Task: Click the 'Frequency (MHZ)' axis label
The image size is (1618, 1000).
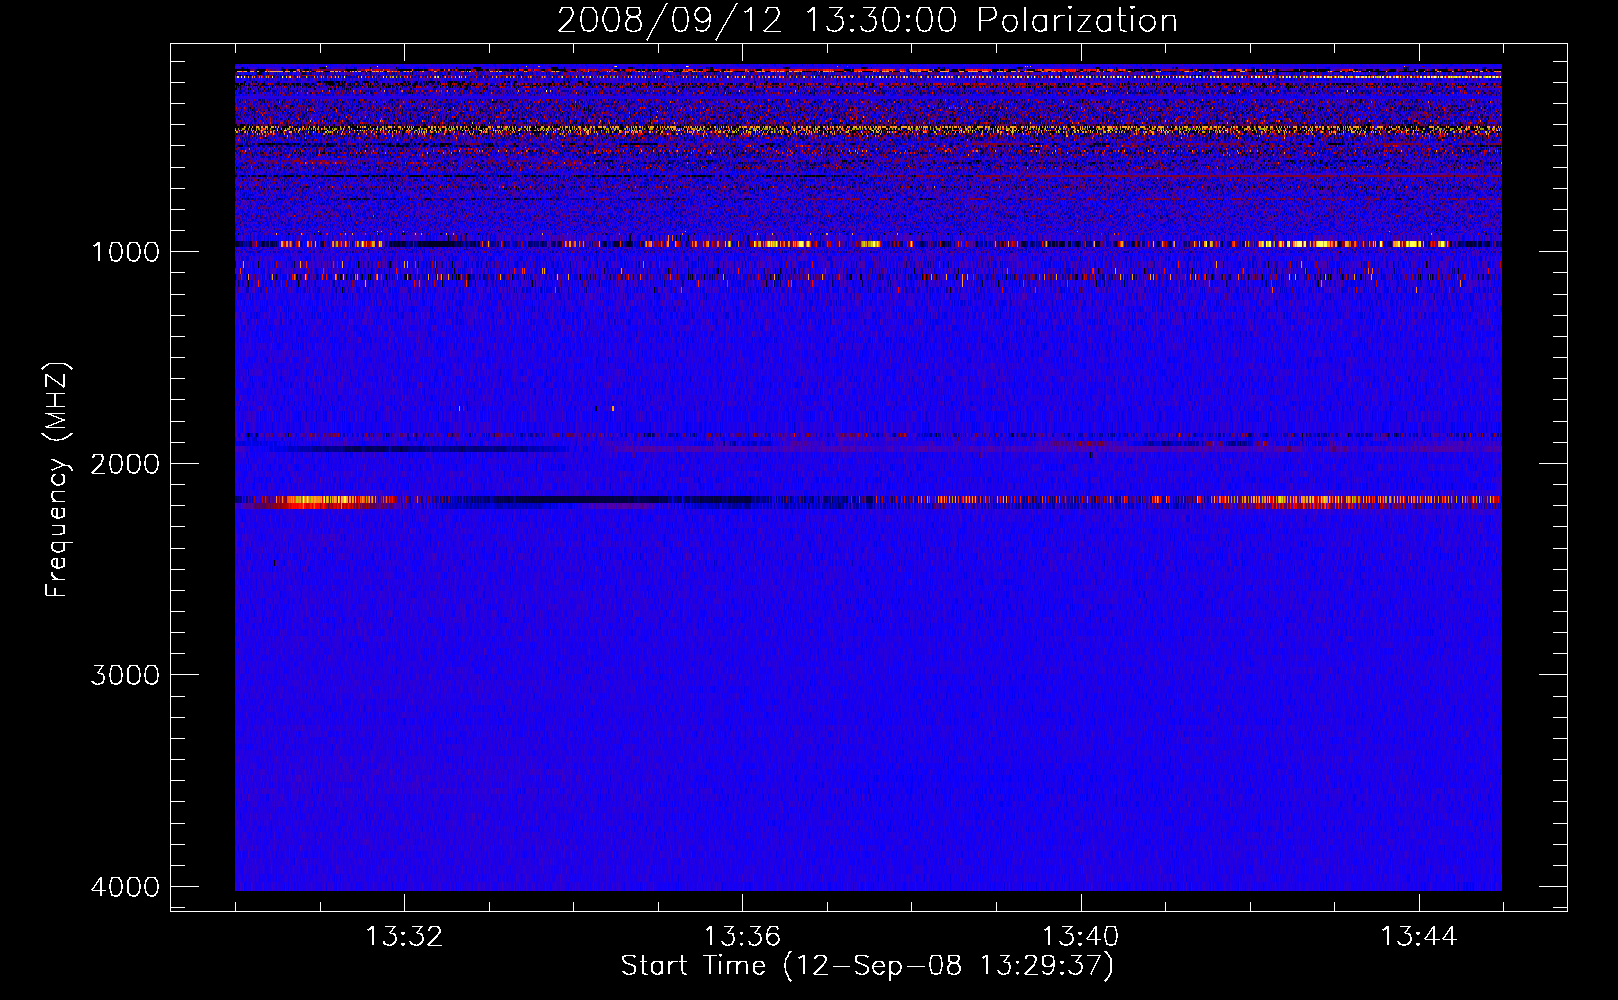Action: pos(58,480)
